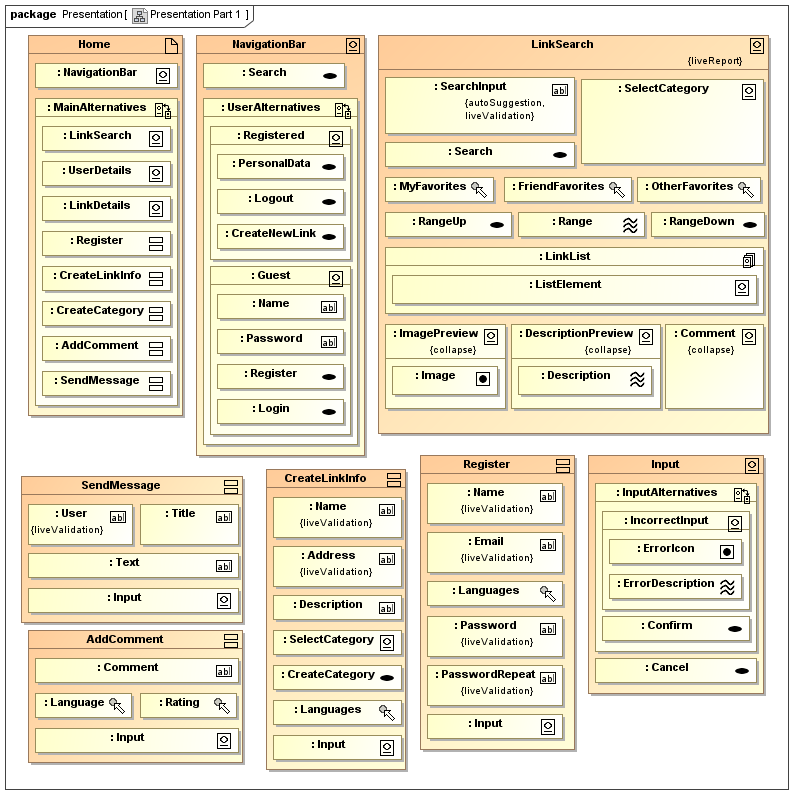This screenshot has width=797, height=798.
Task: Click the iterated group icon on LinkList
Action: click(749, 260)
